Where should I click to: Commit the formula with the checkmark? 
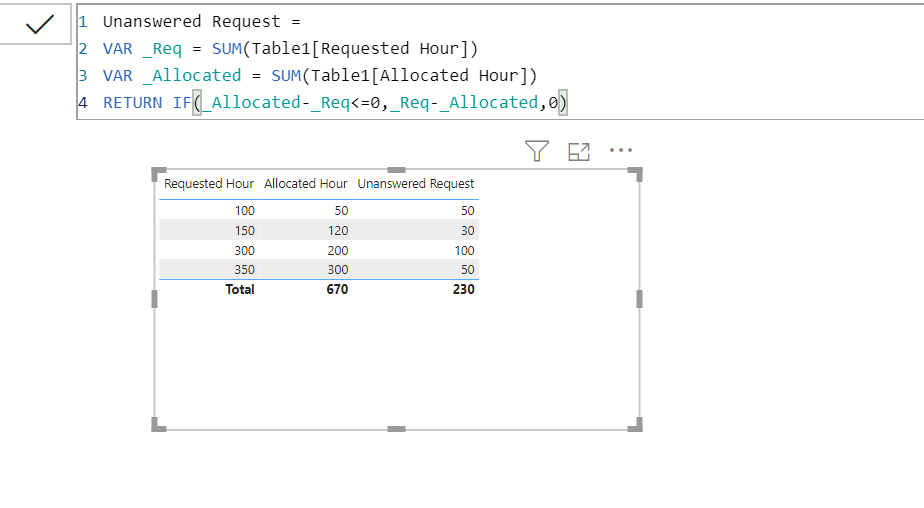pyautogui.click(x=39, y=24)
